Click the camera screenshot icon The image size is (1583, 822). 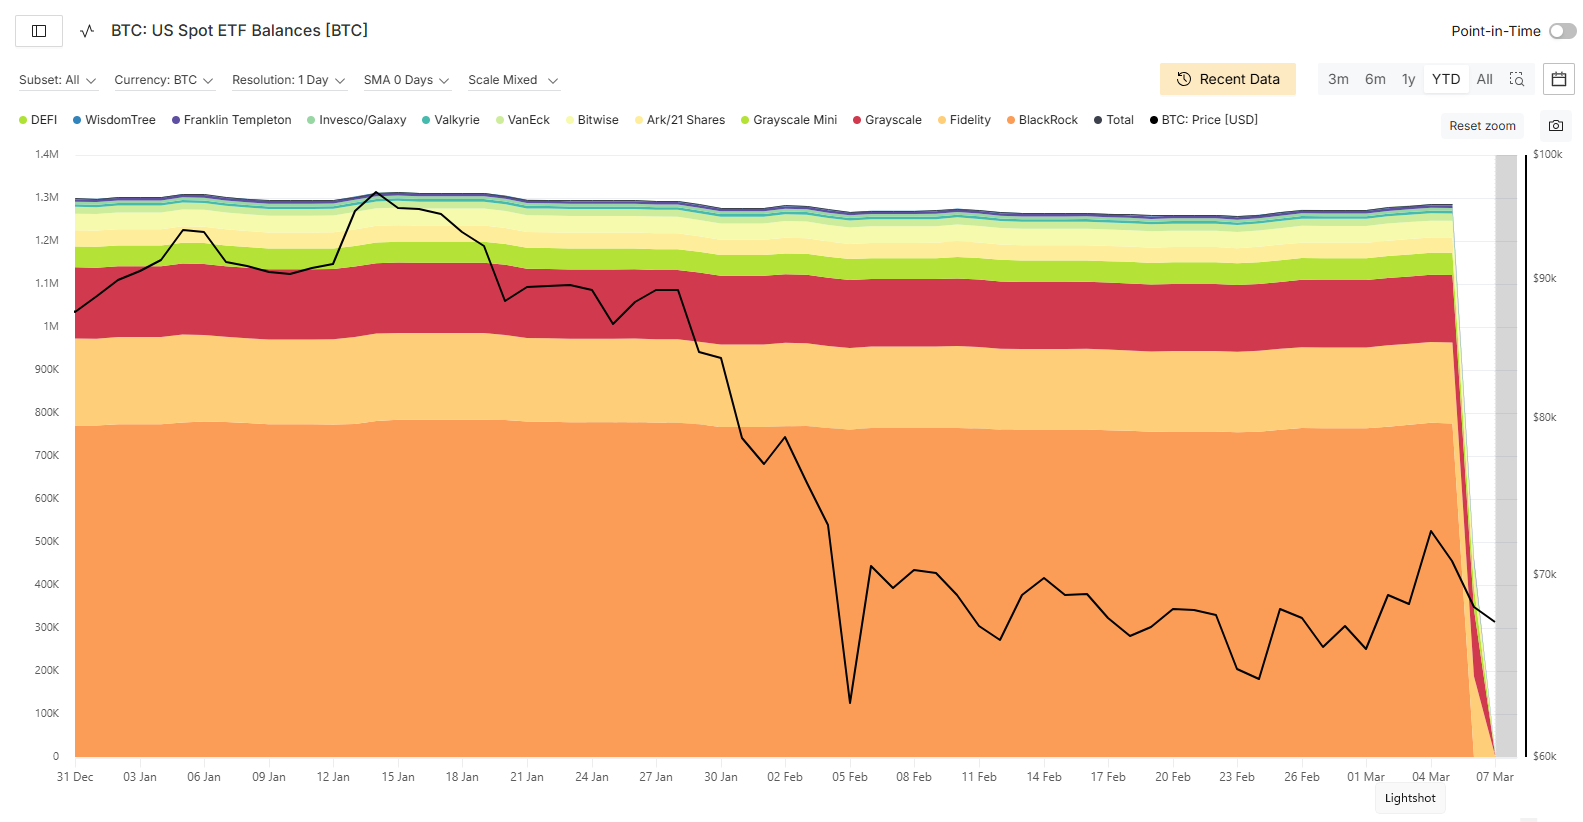pos(1555,126)
